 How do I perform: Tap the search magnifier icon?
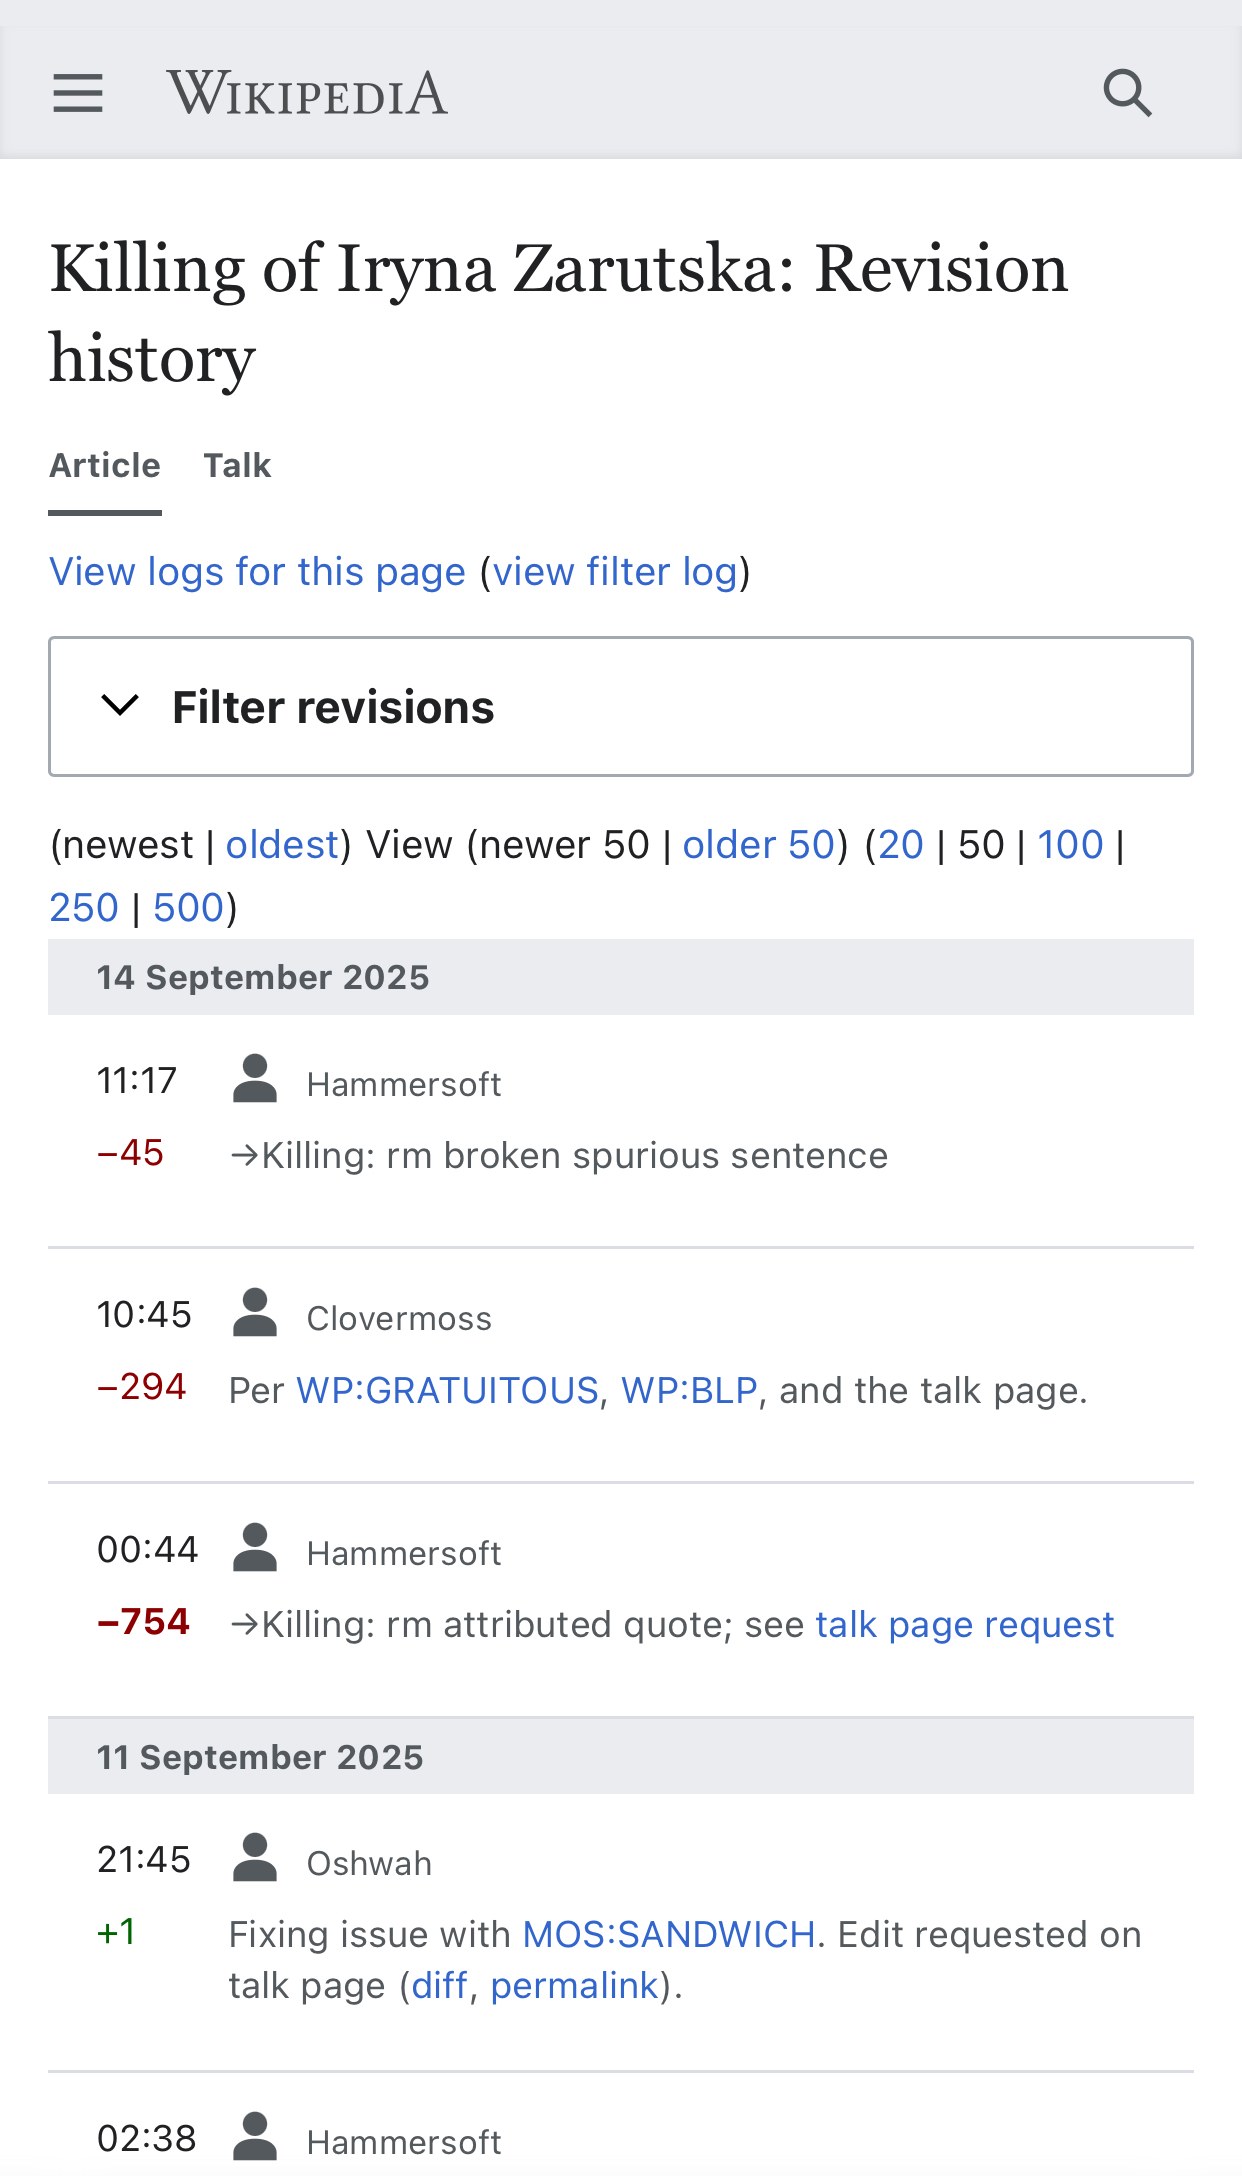coord(1127,93)
